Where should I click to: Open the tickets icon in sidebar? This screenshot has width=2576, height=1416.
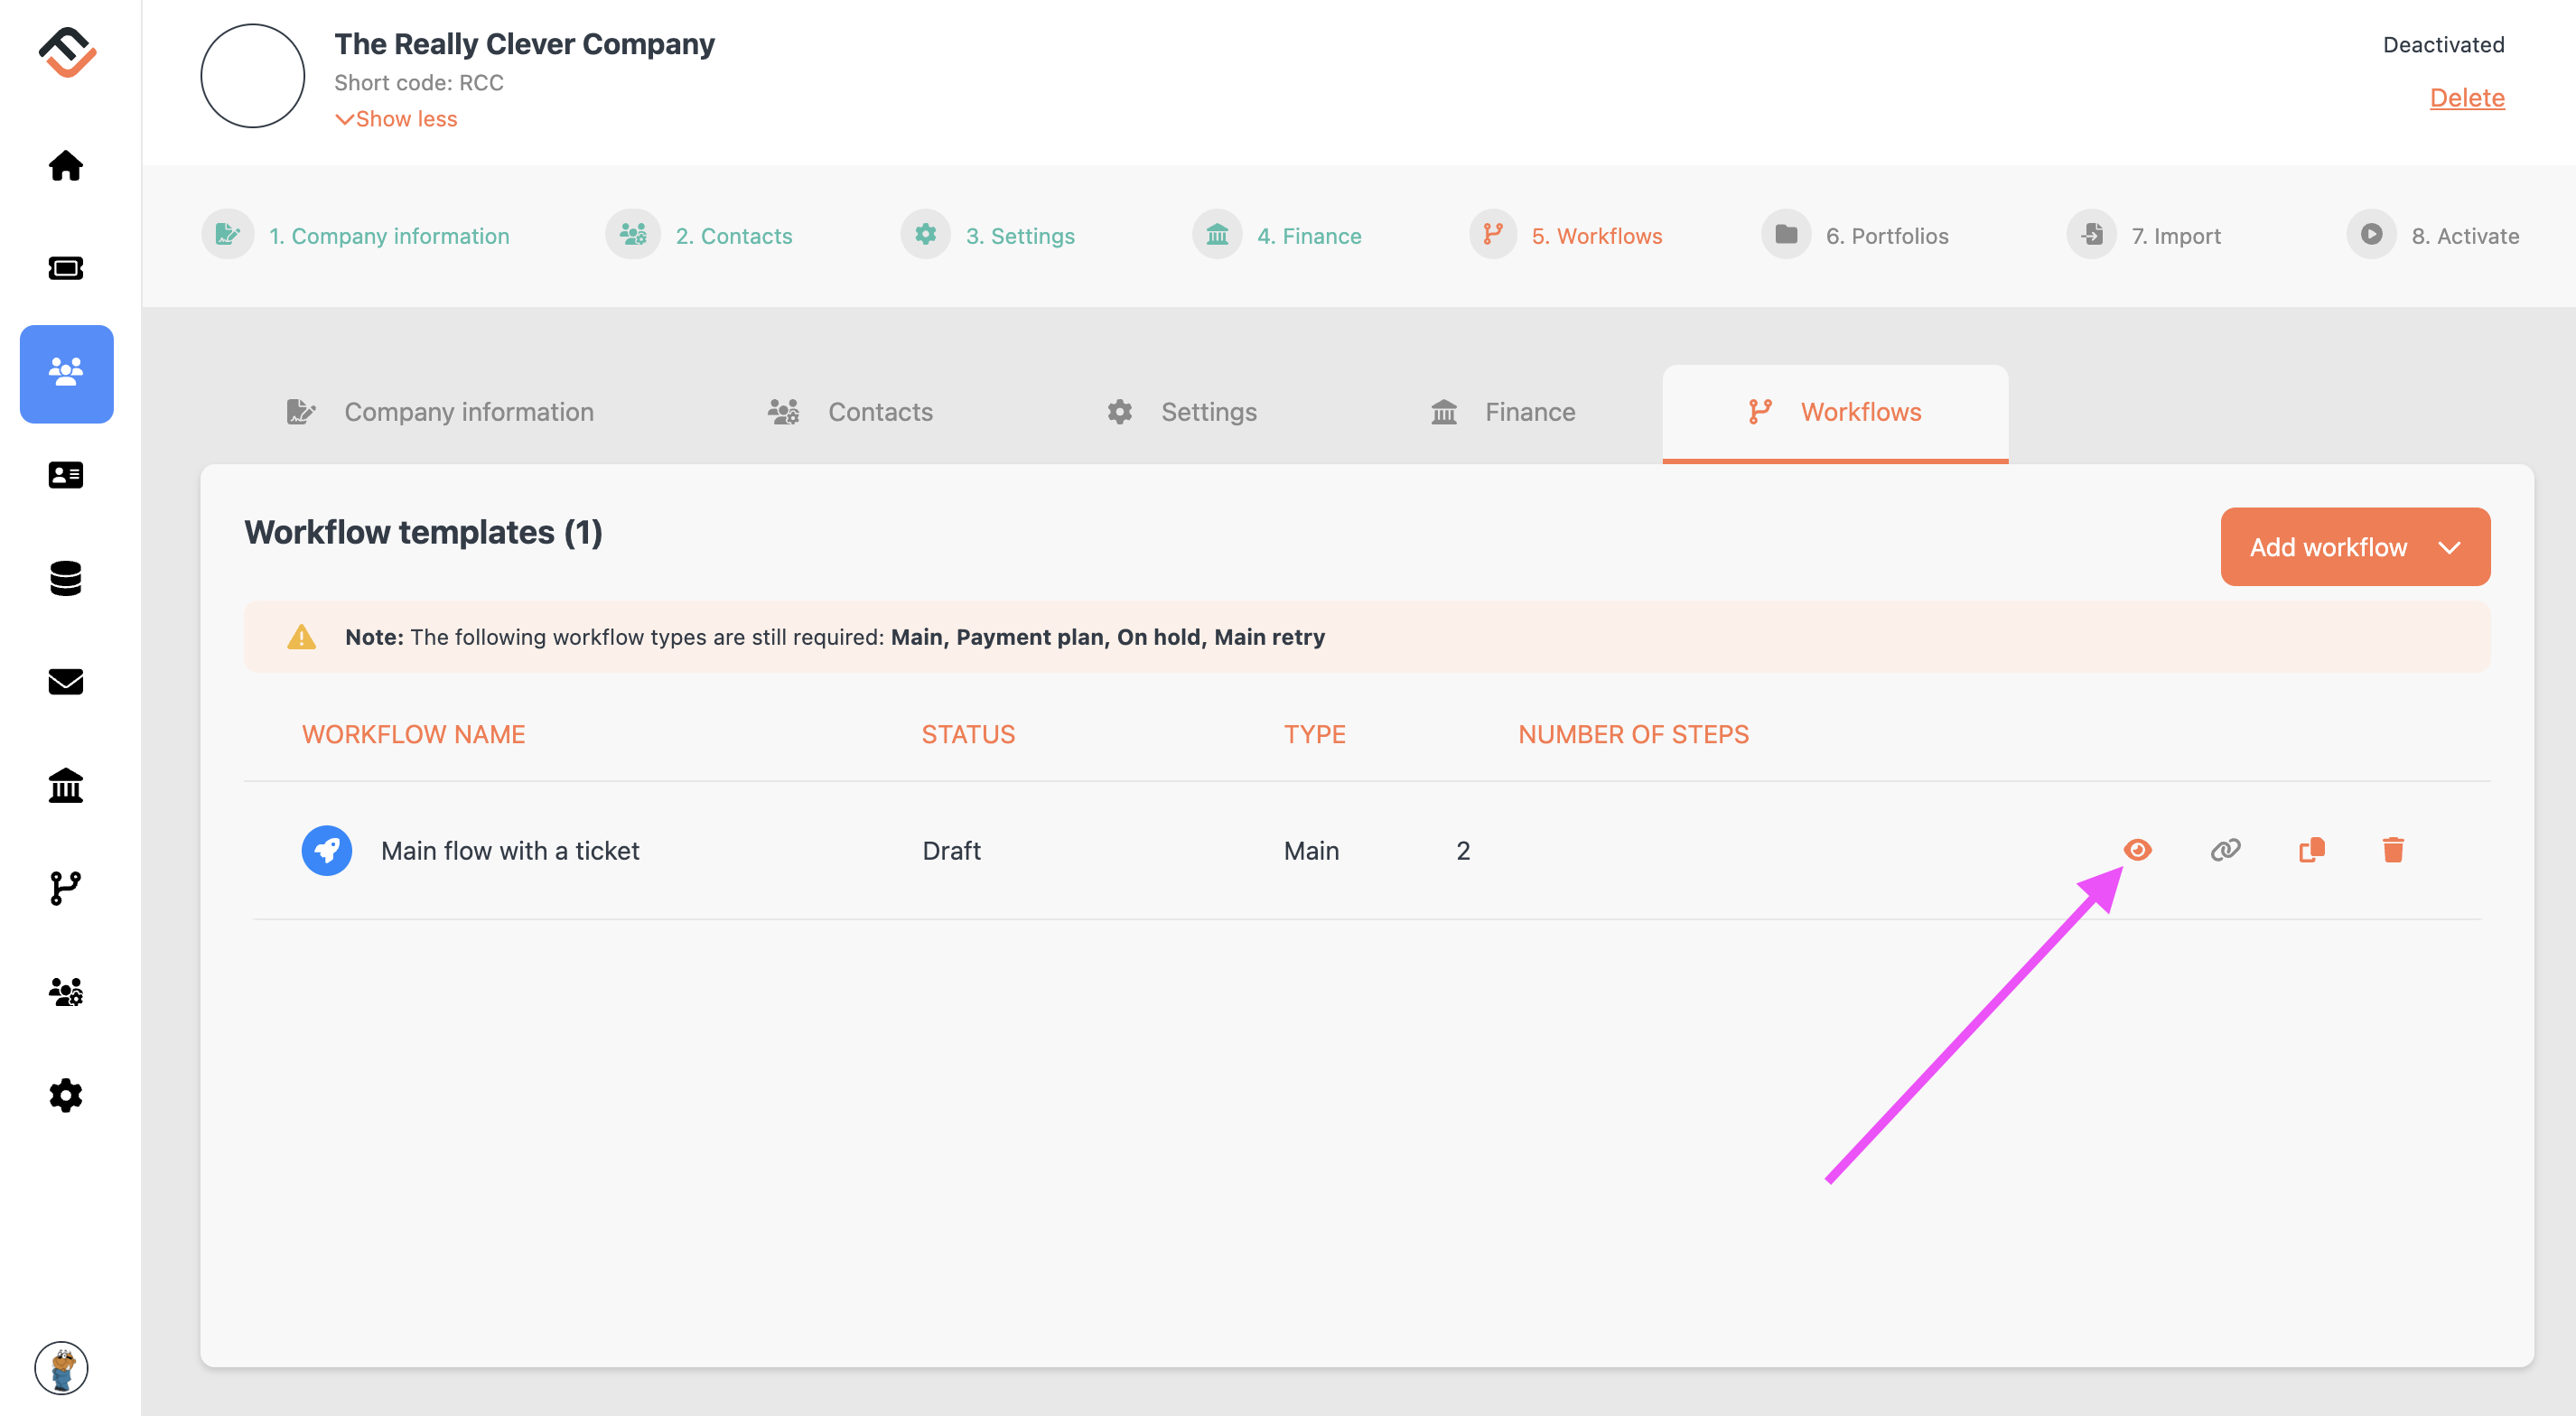tap(66, 268)
